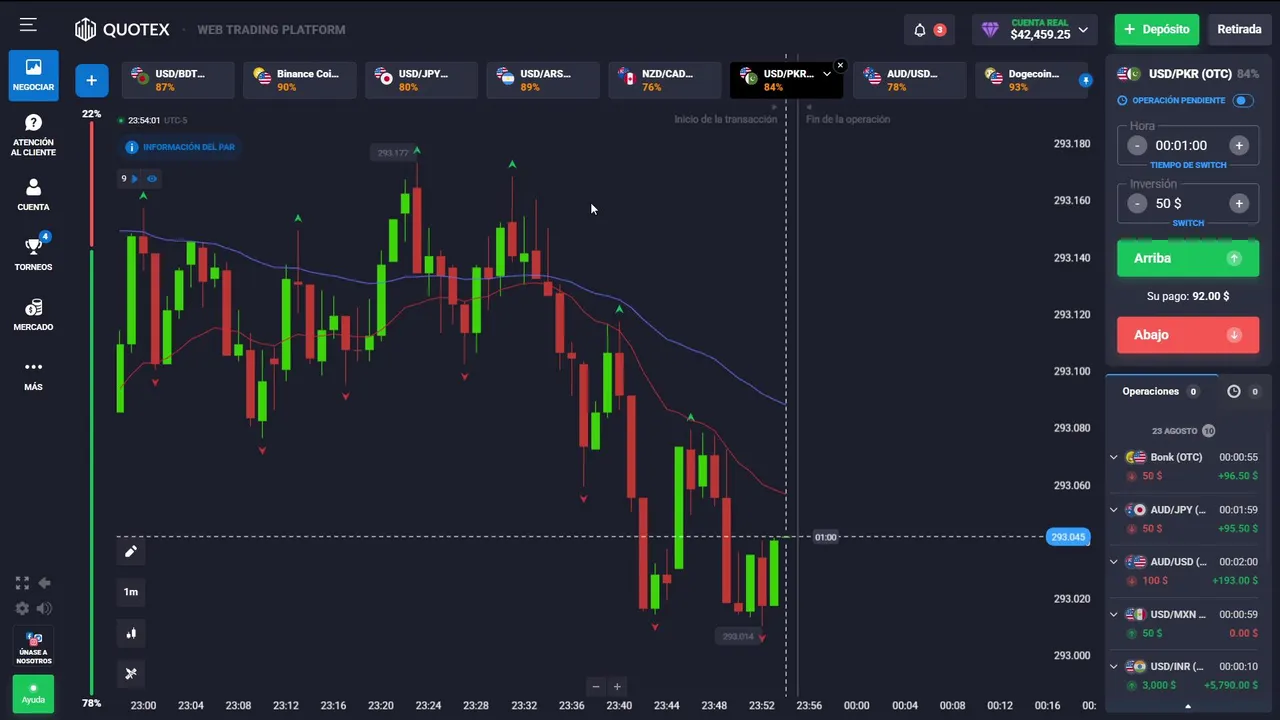Change chart type candlestick icon
Screen dimensions: 1280x720
point(131,633)
